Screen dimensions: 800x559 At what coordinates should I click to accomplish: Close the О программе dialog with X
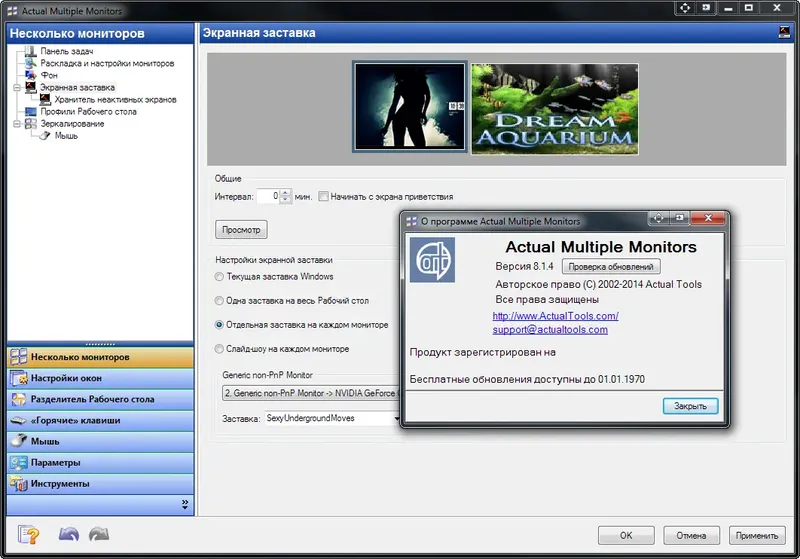(708, 218)
